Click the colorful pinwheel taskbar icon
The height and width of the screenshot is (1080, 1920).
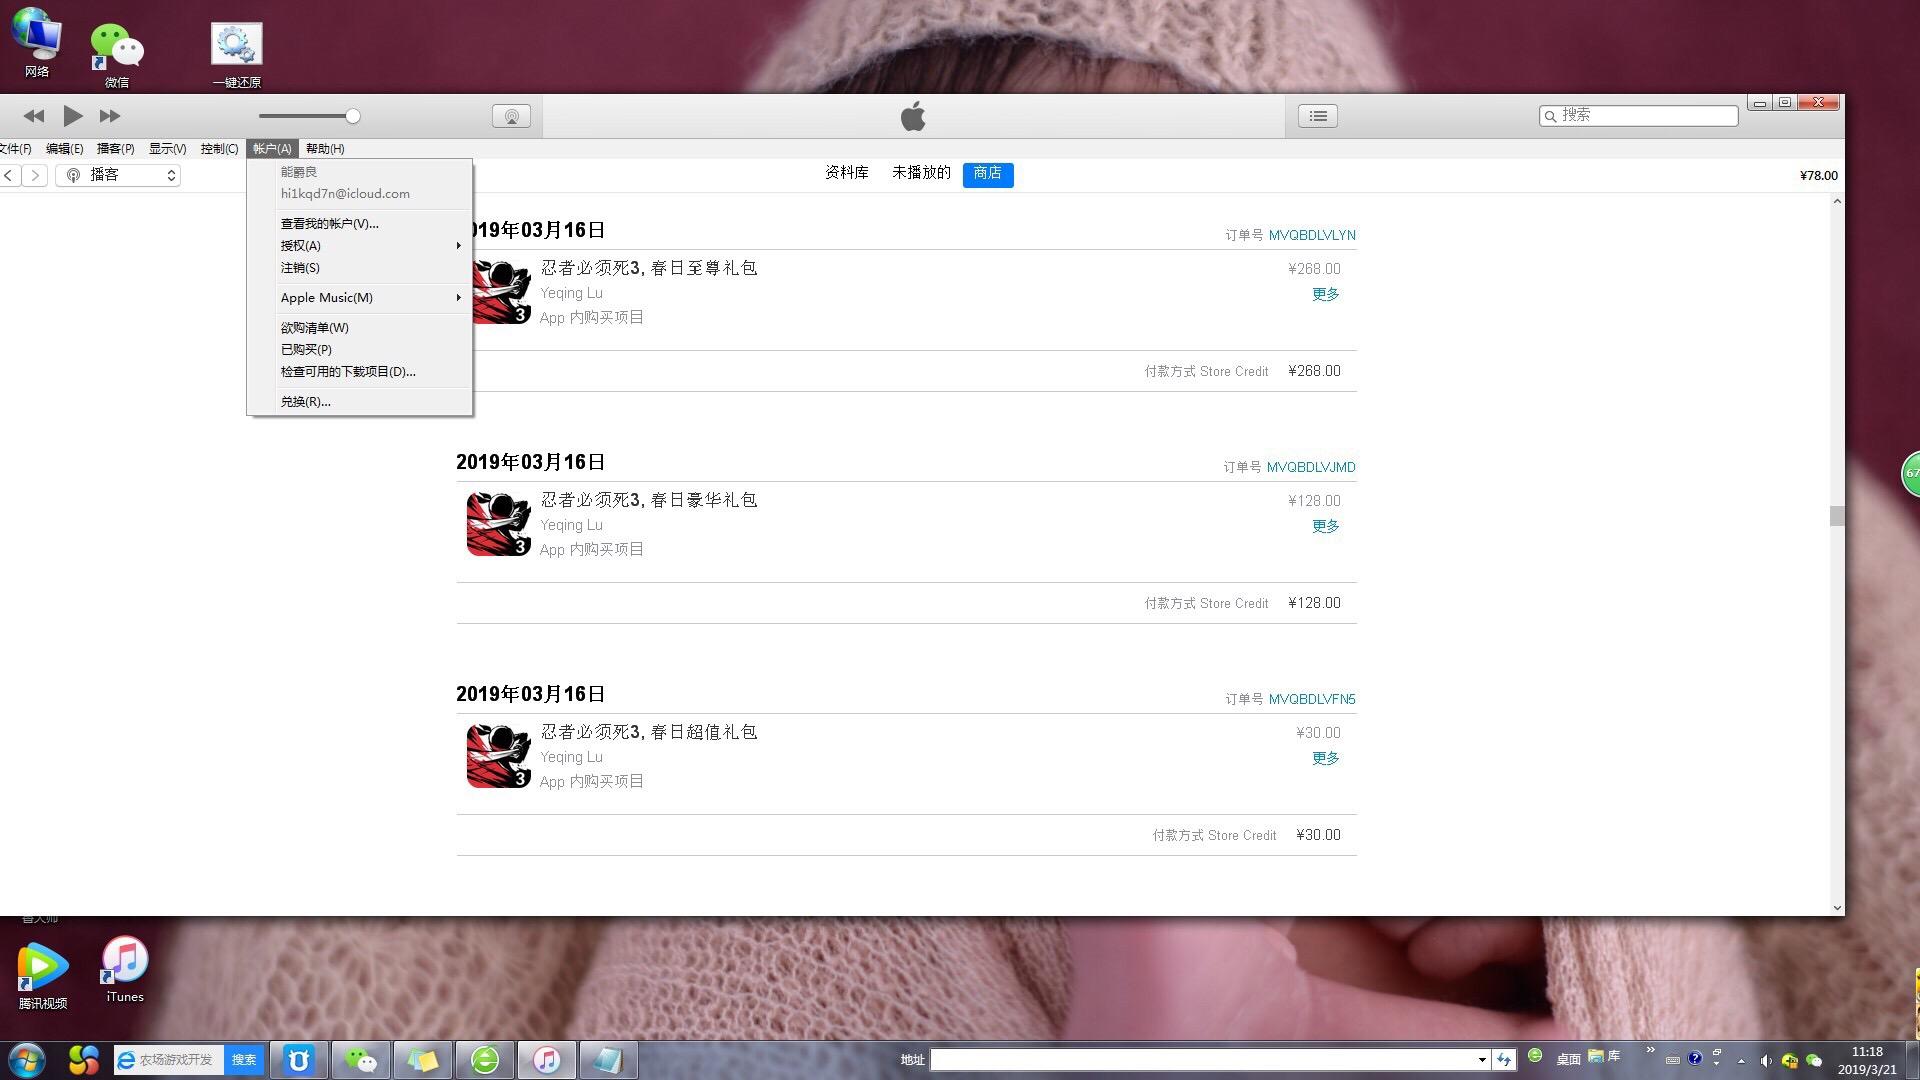pos(84,1060)
